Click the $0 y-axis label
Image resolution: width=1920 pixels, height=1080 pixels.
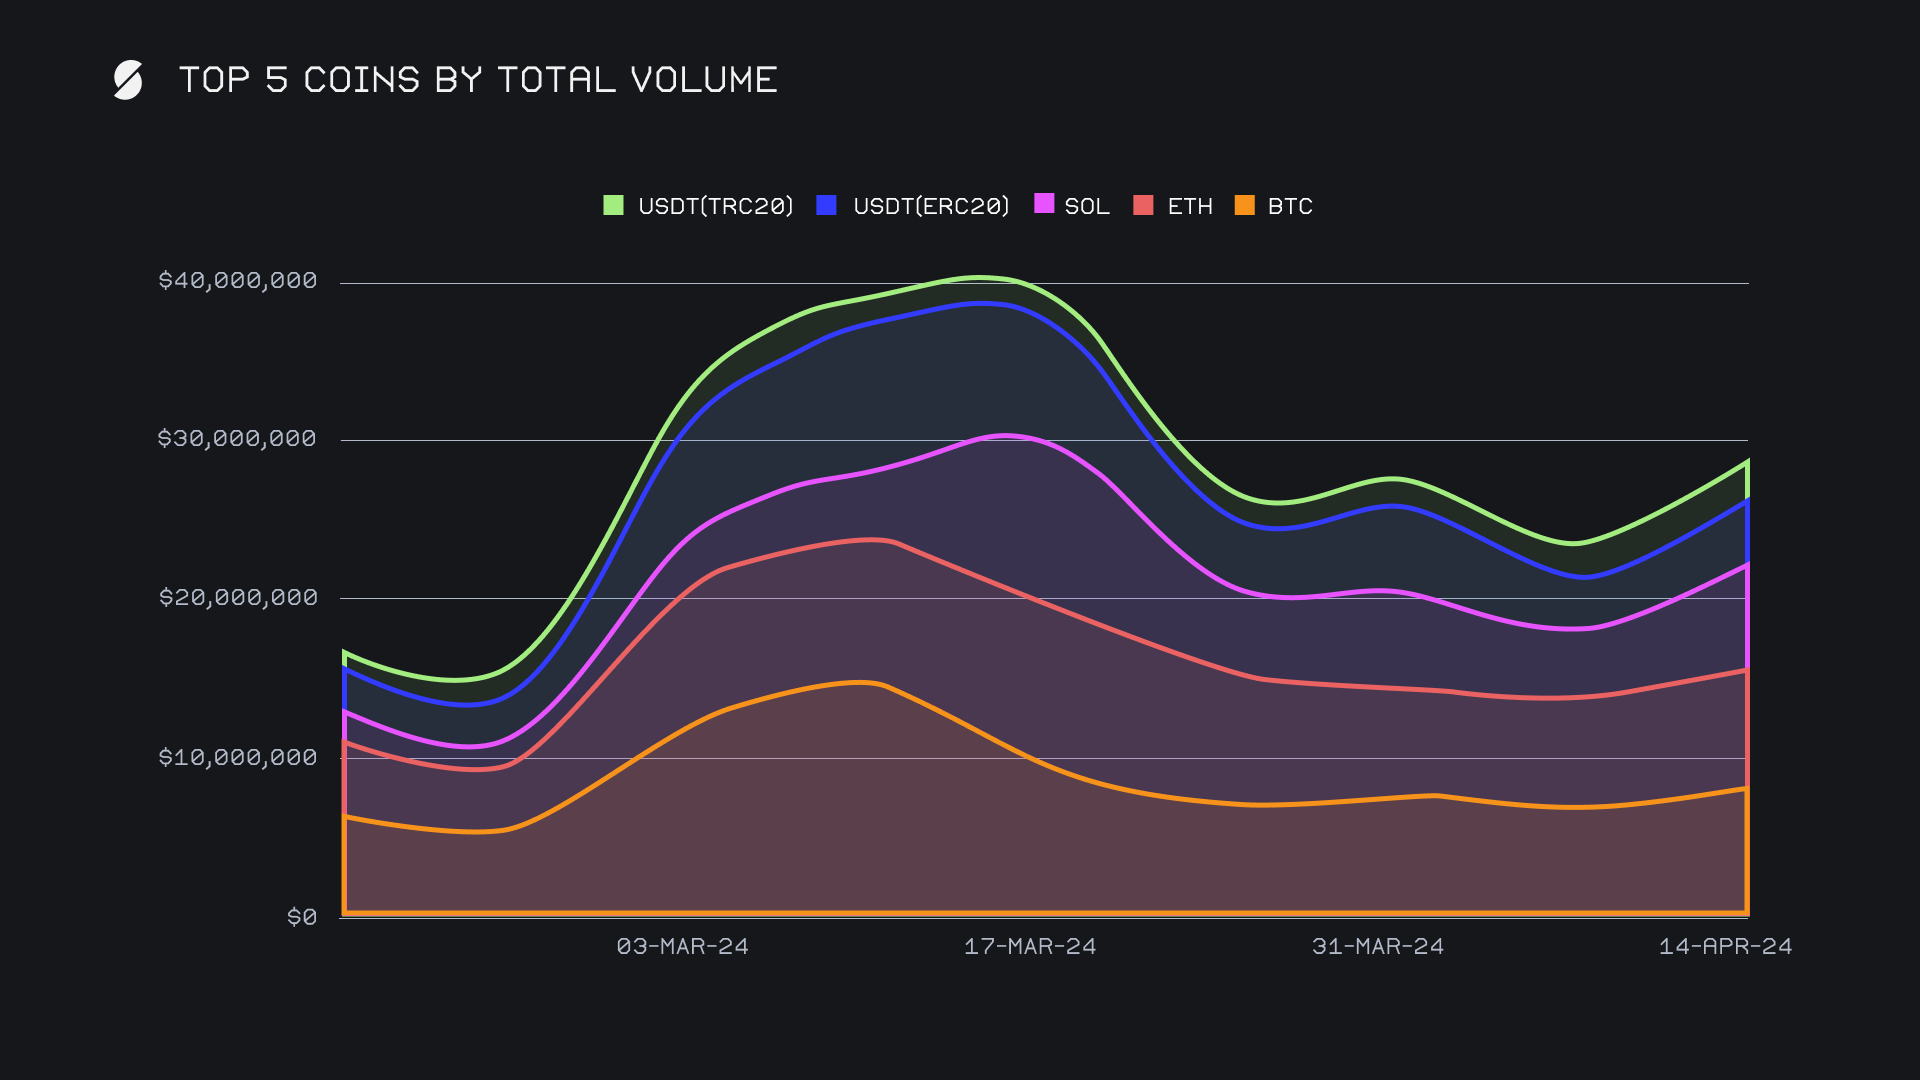(x=302, y=917)
